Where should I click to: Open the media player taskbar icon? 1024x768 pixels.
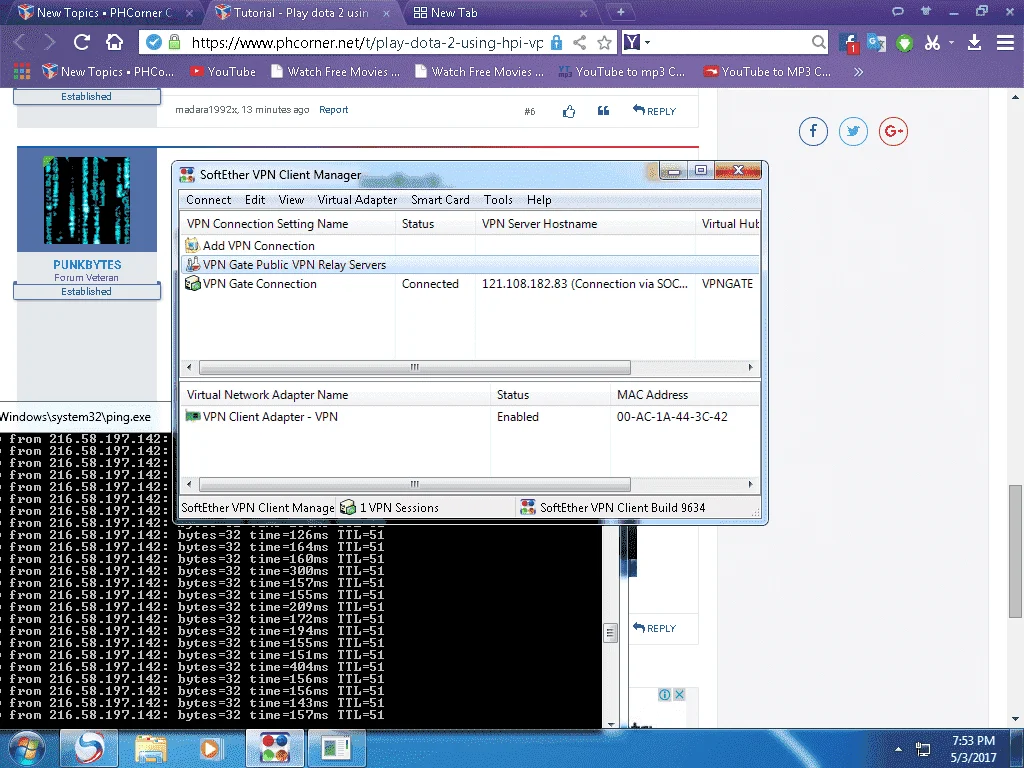click(x=210, y=748)
